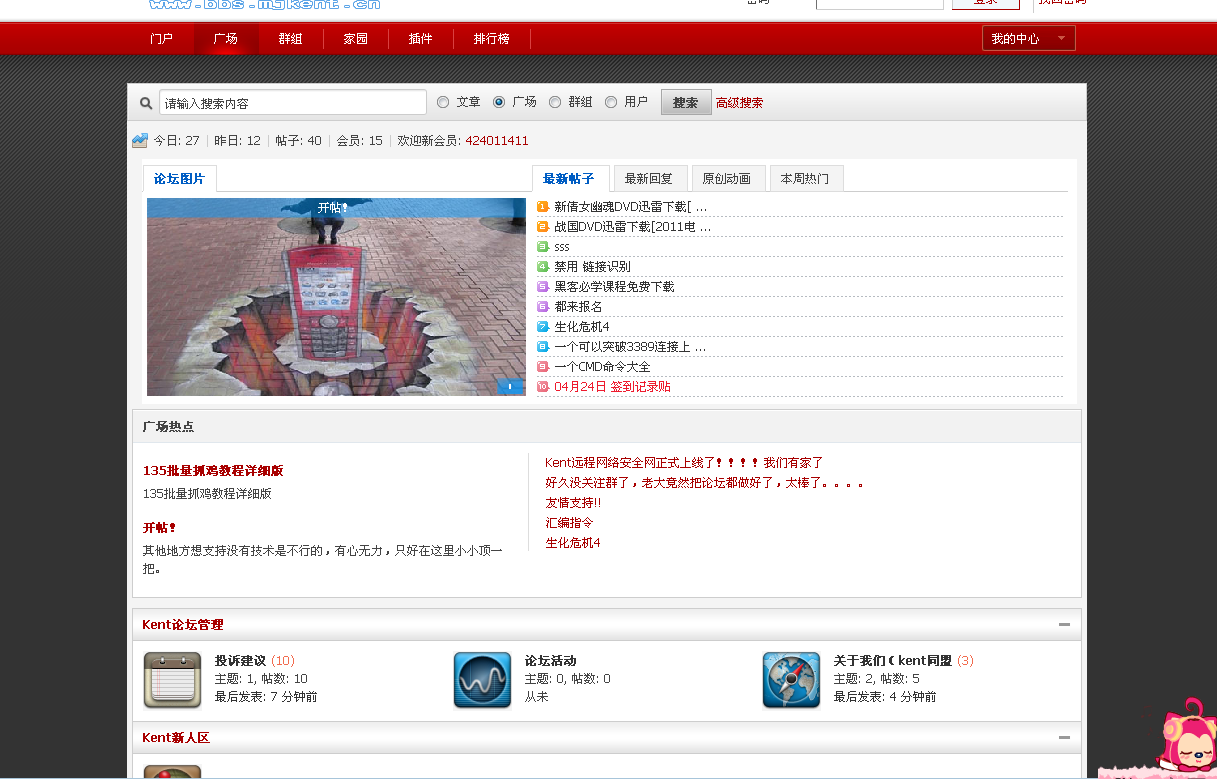The image size is (1217, 779).
Task: Open 插件 in navigation bar
Action: [x=420, y=39]
